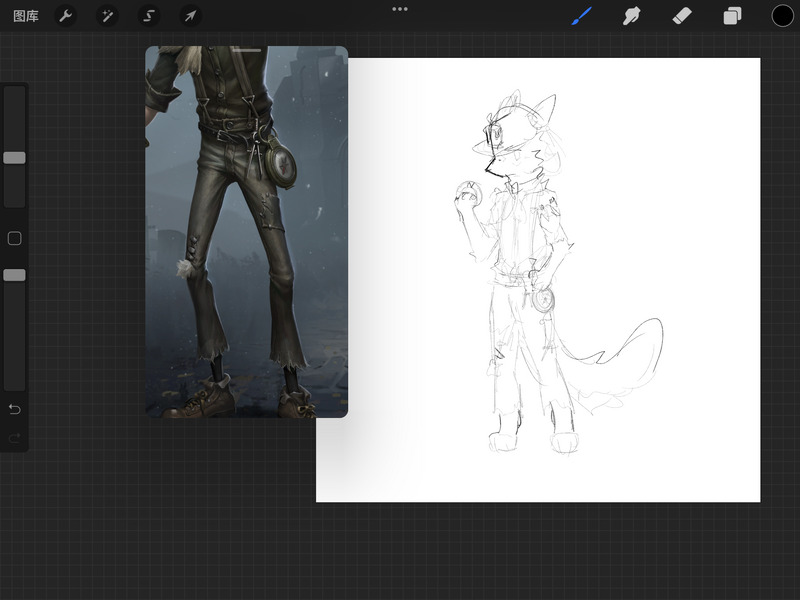Activate the Transform arrow tool
This screenshot has width=800, height=600.
tap(189, 16)
